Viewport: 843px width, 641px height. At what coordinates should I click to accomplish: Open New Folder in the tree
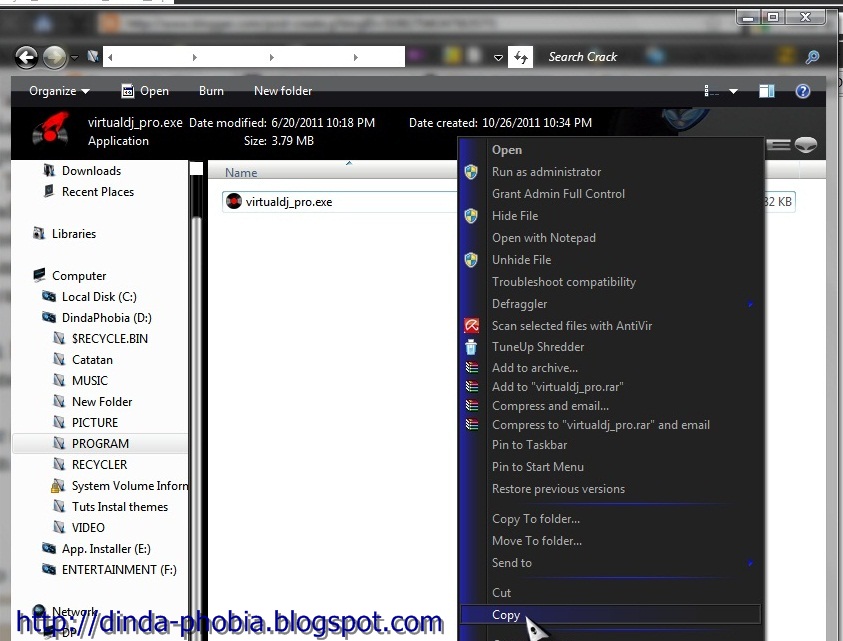92,402
